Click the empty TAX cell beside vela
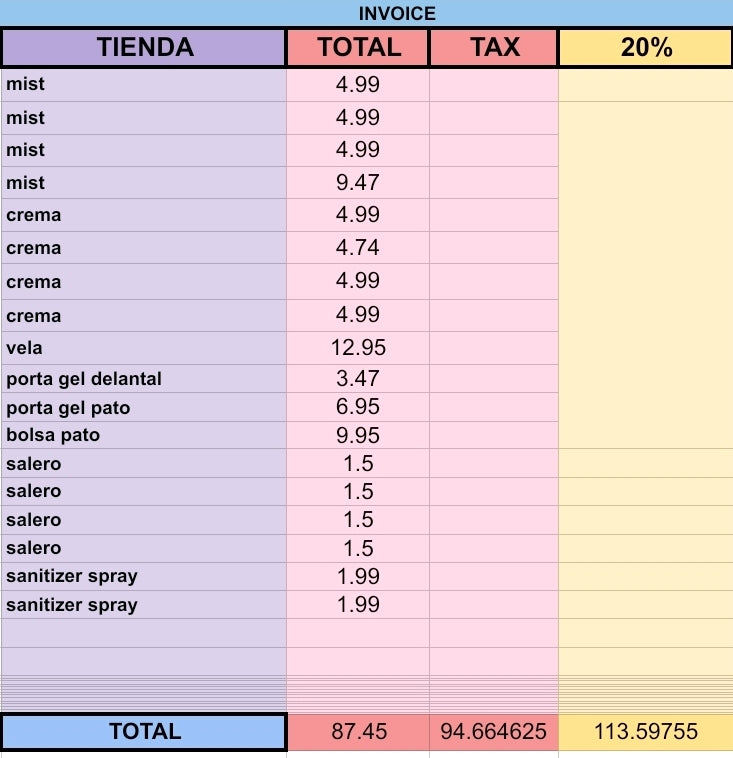Image resolution: width=733 pixels, height=758 pixels. (494, 348)
